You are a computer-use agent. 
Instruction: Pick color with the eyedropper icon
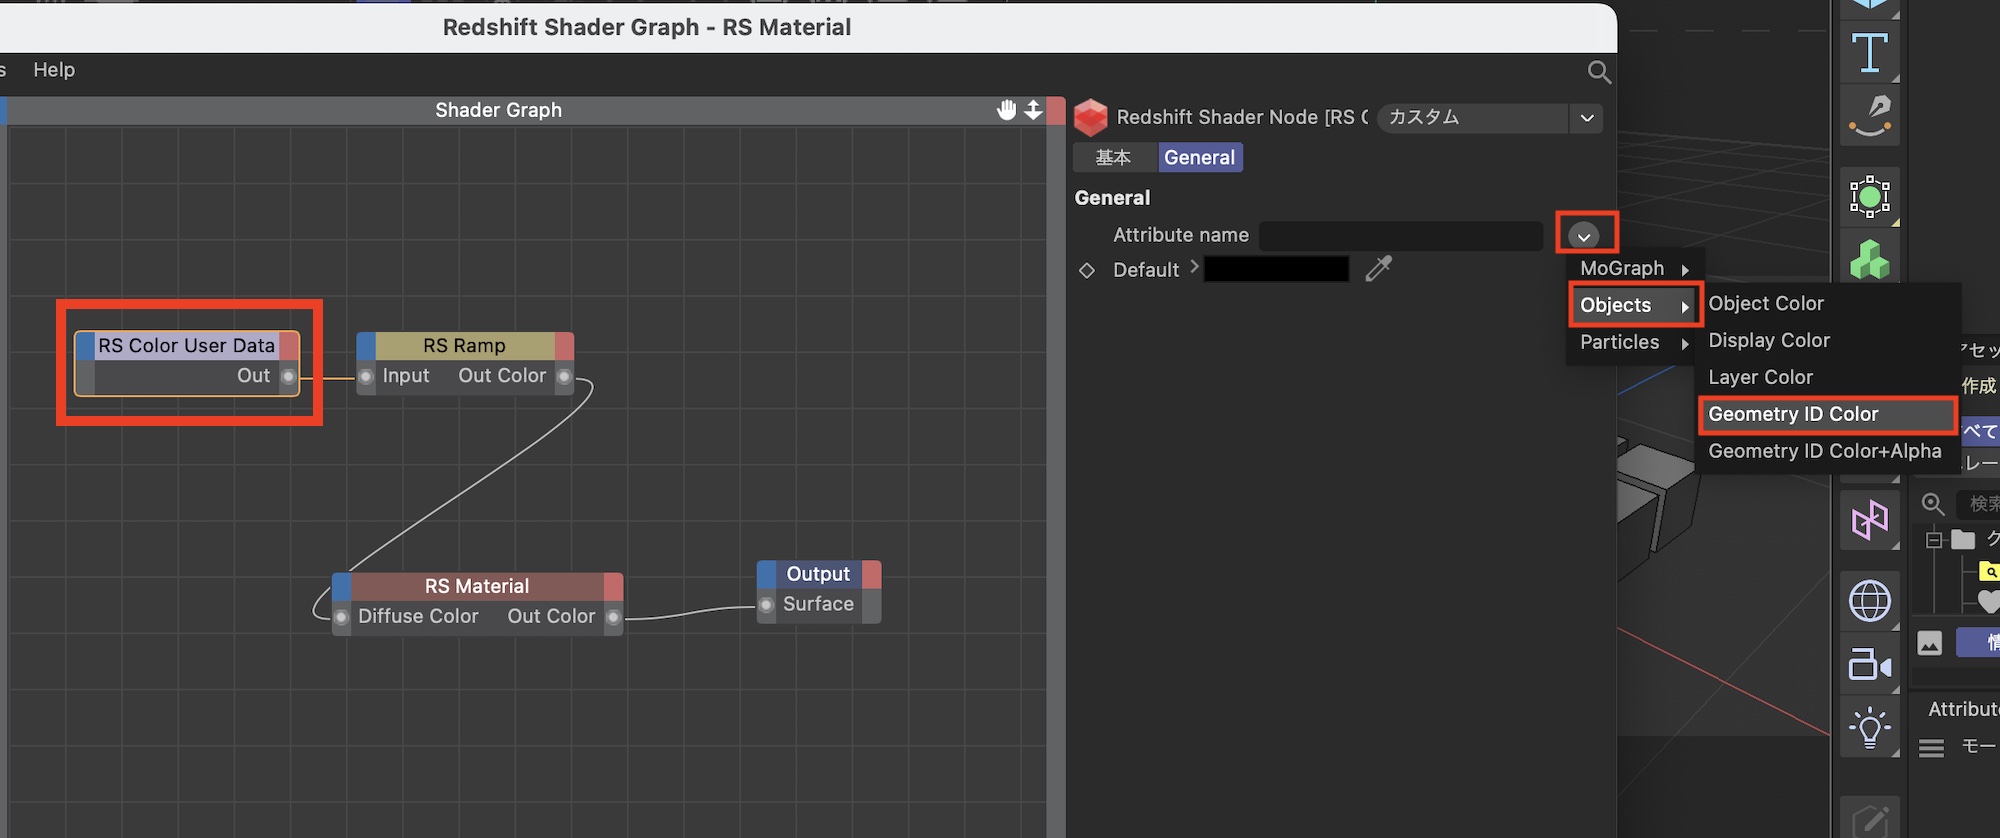point(1379,268)
